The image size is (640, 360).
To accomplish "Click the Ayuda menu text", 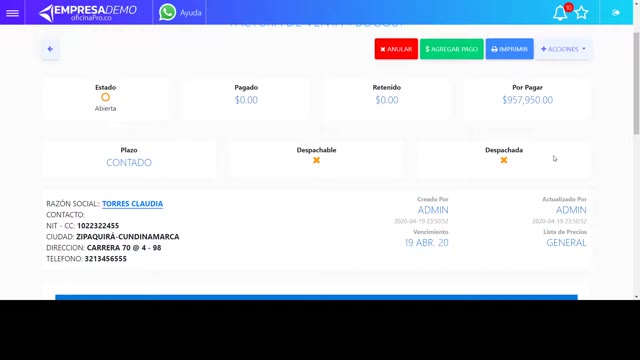I will click(x=191, y=13).
